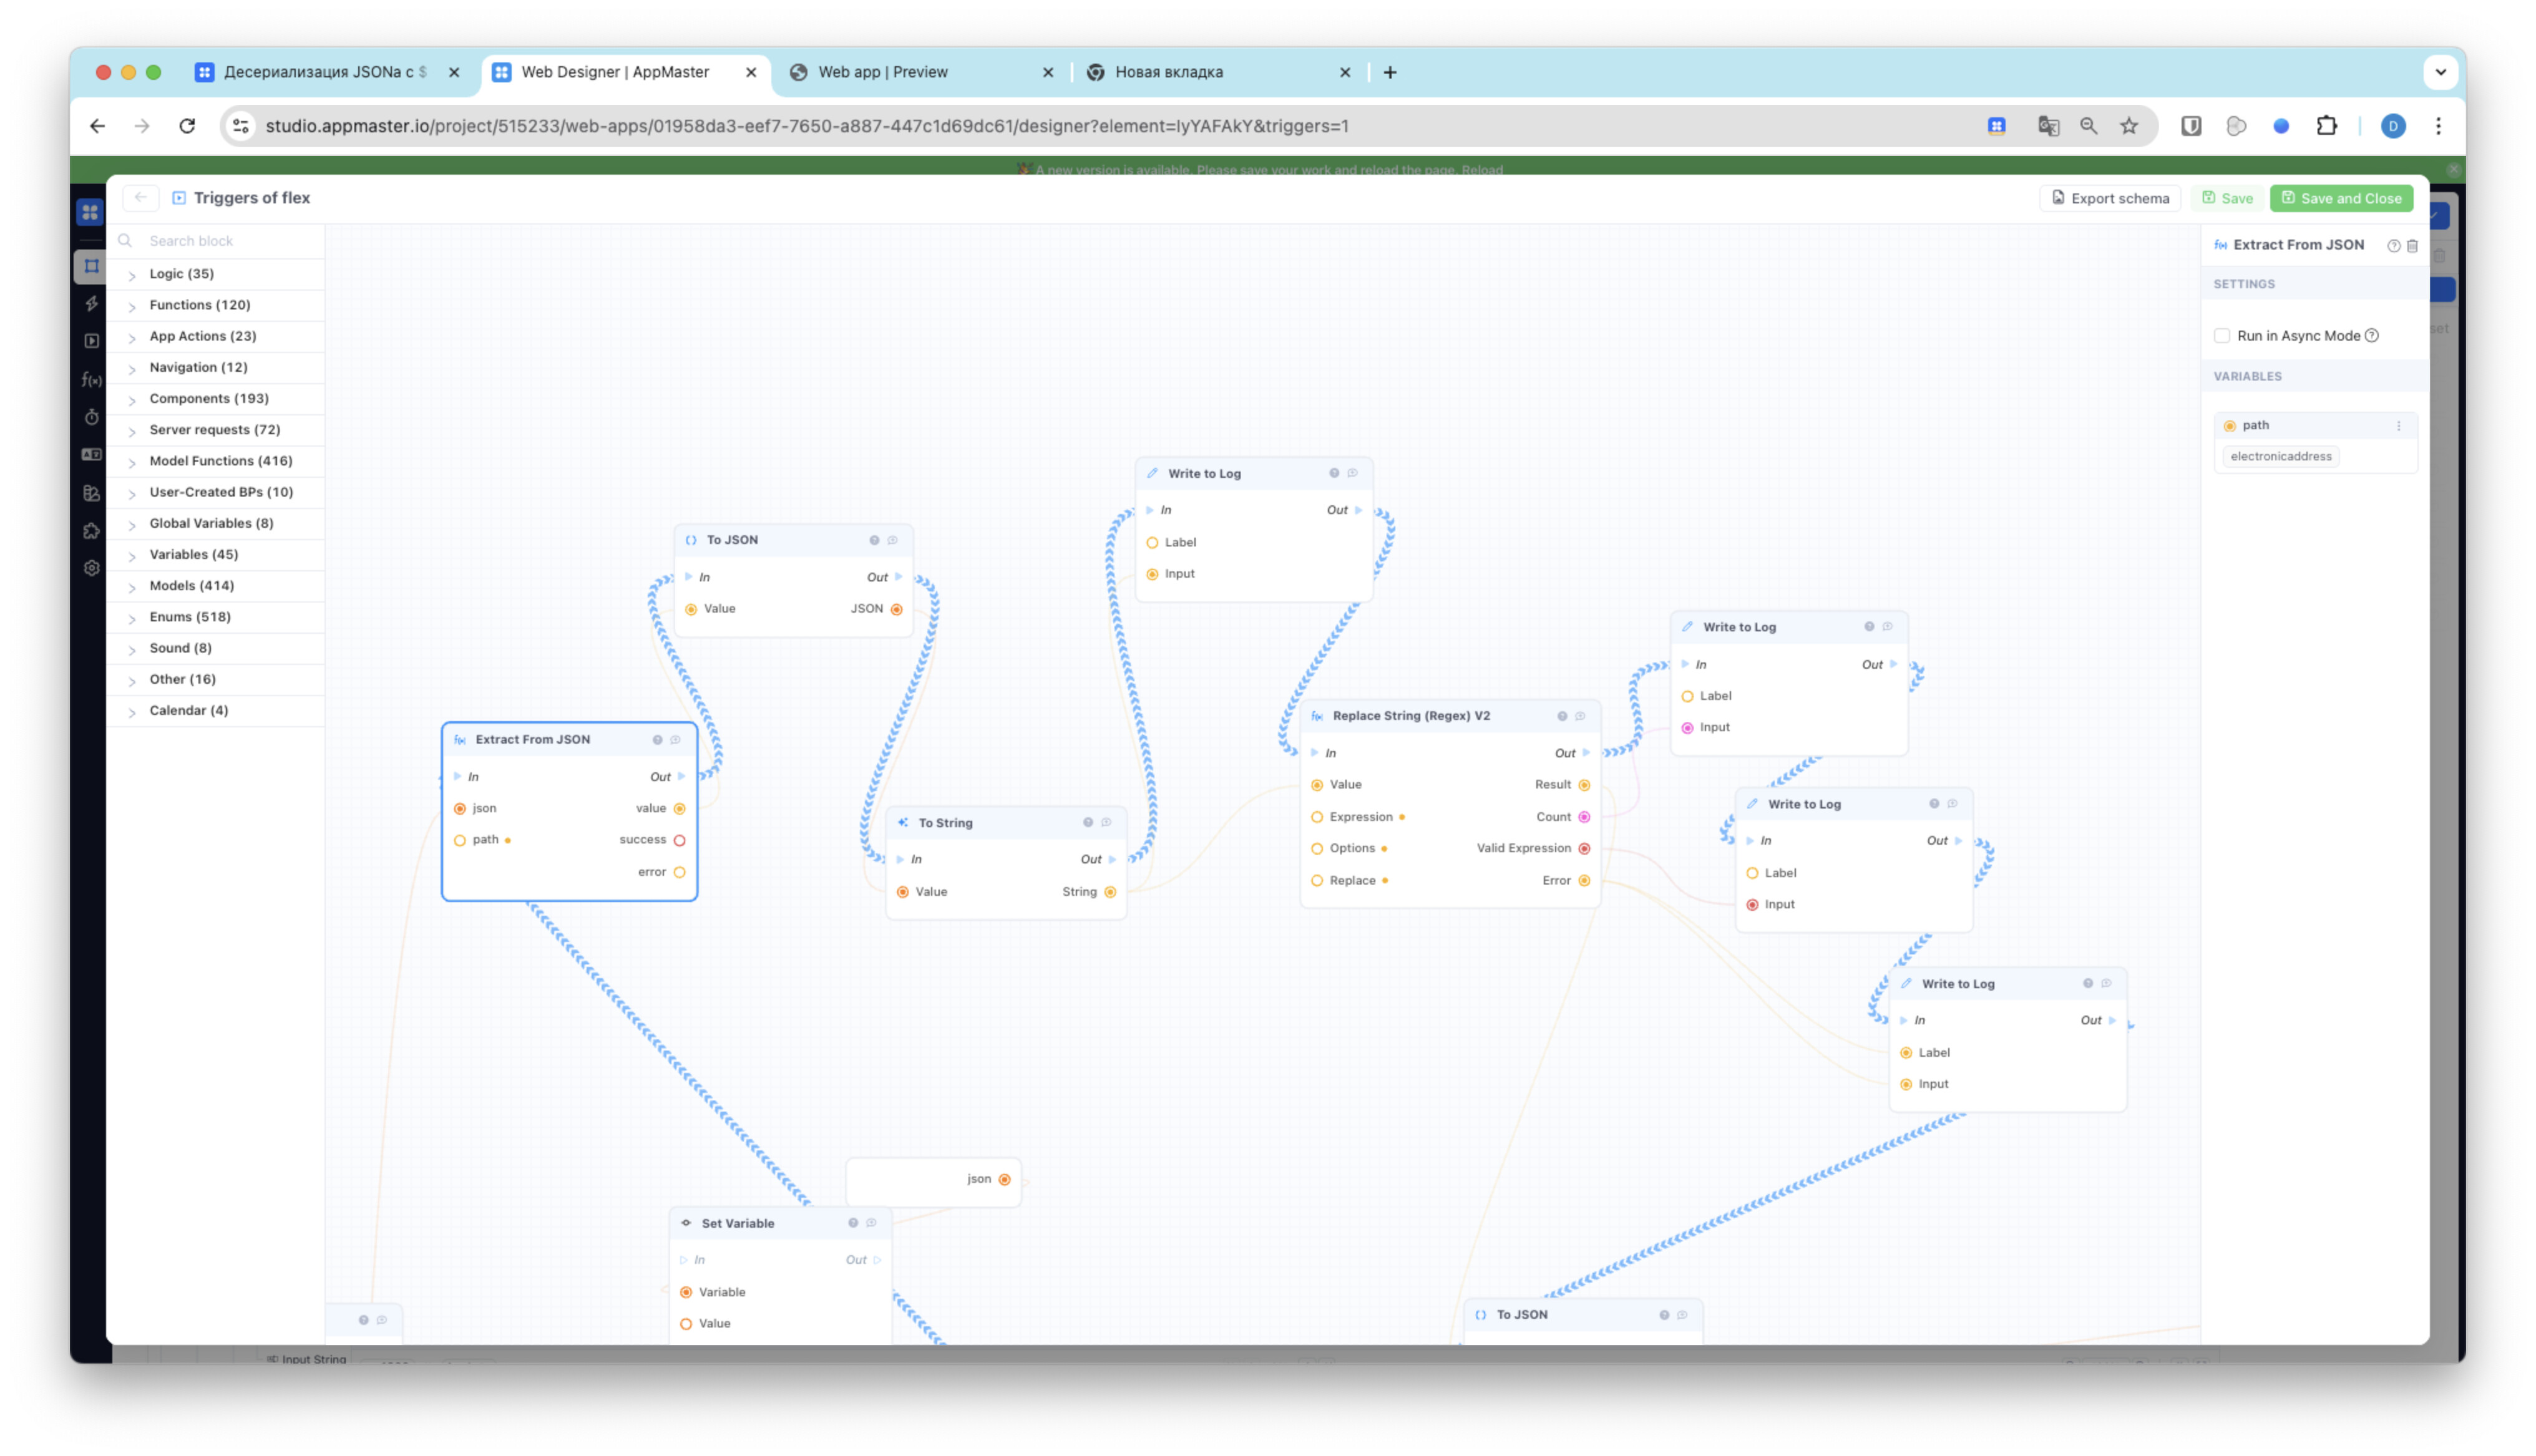Click the translate page icon in address bar
2536x1456 pixels.
point(2048,126)
